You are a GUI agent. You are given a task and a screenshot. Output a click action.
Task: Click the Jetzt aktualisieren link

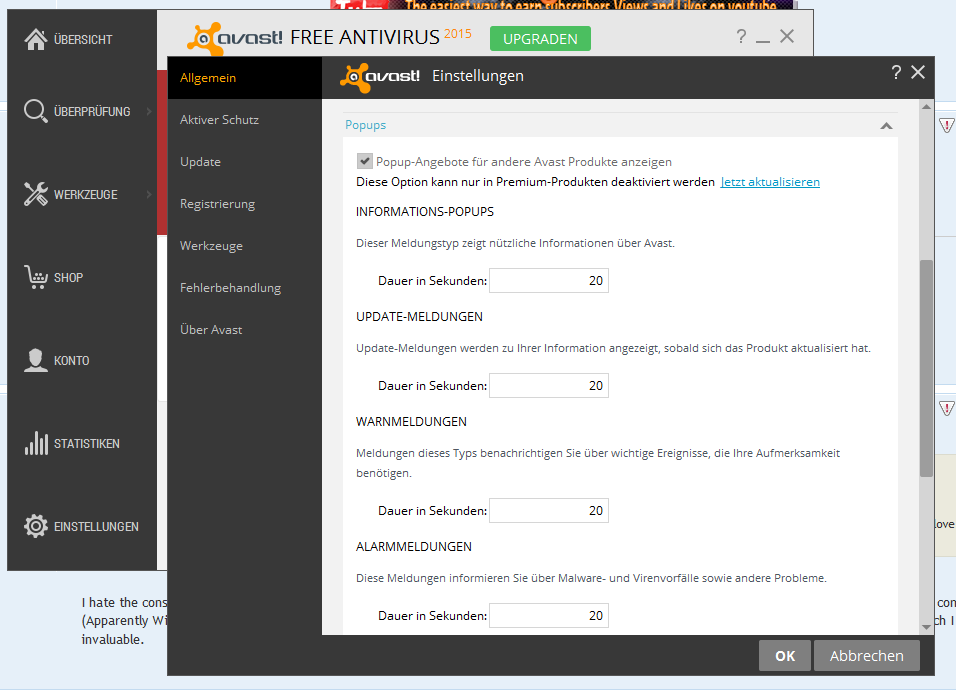coord(769,182)
